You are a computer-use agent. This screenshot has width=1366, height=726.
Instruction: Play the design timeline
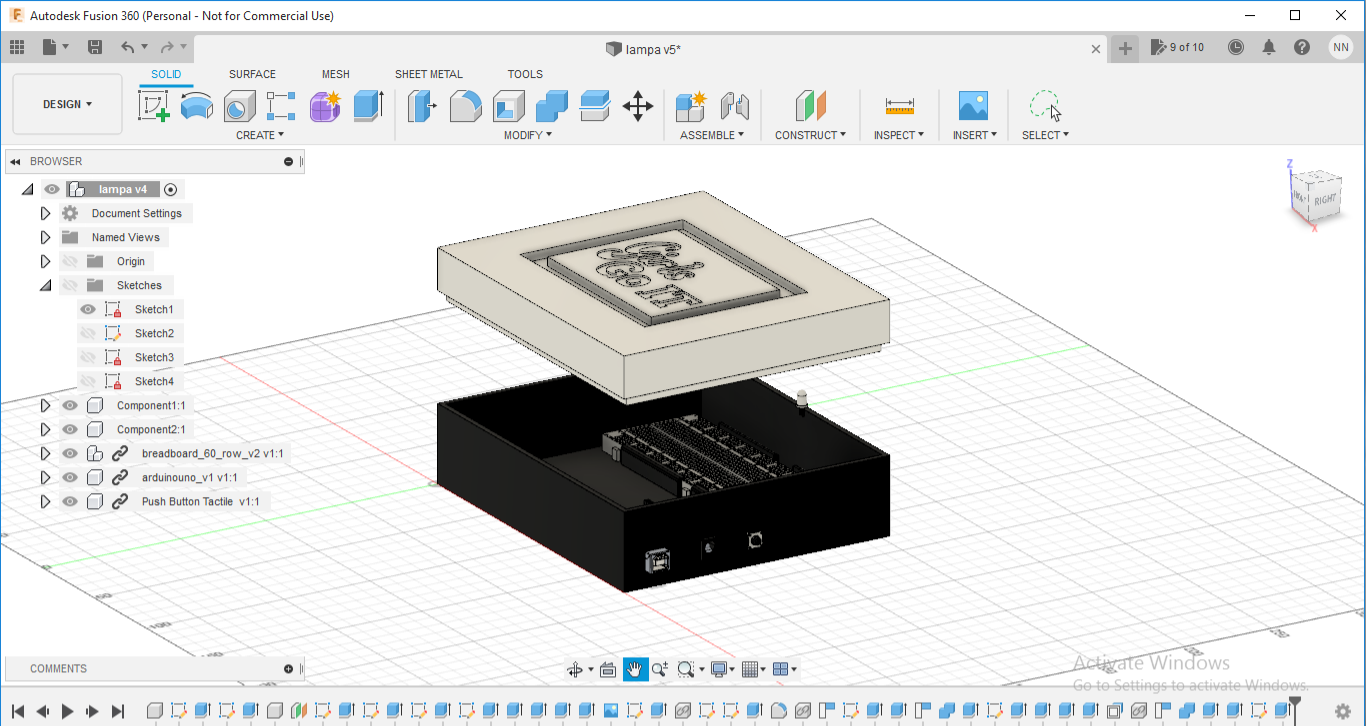68,711
